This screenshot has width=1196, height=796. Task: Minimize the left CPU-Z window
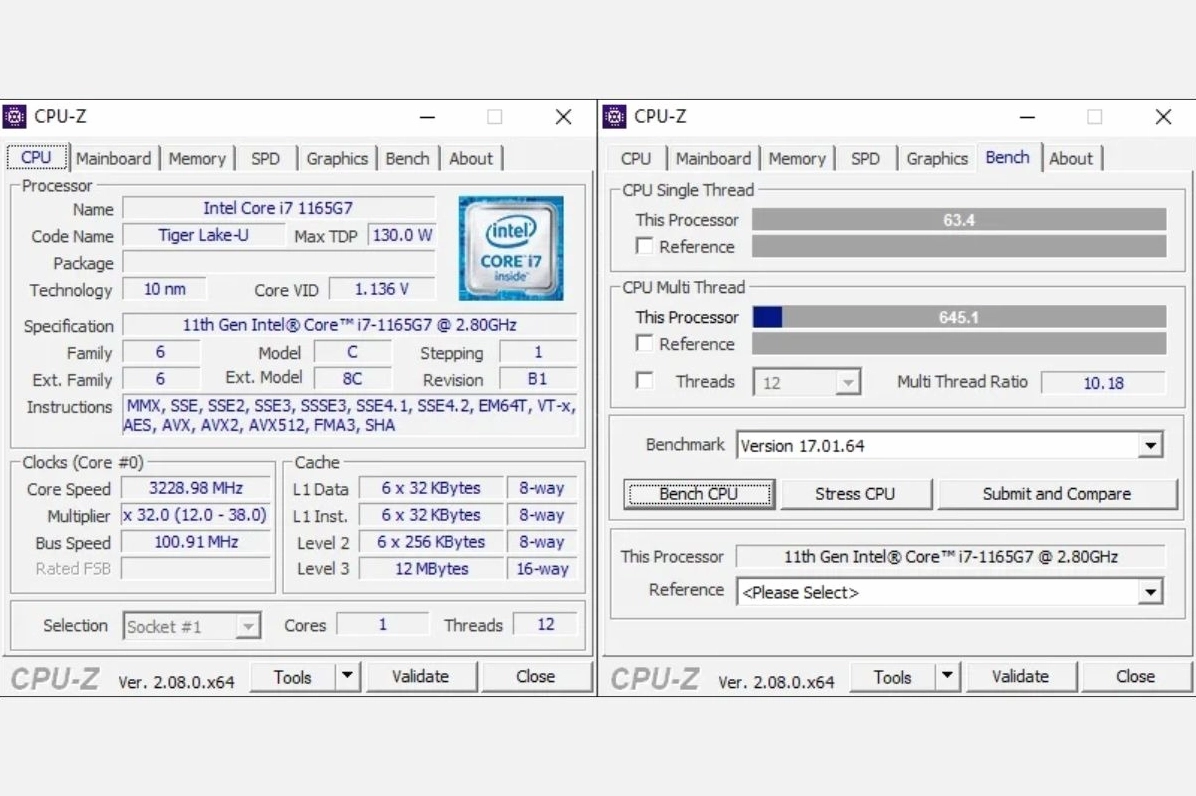click(427, 117)
